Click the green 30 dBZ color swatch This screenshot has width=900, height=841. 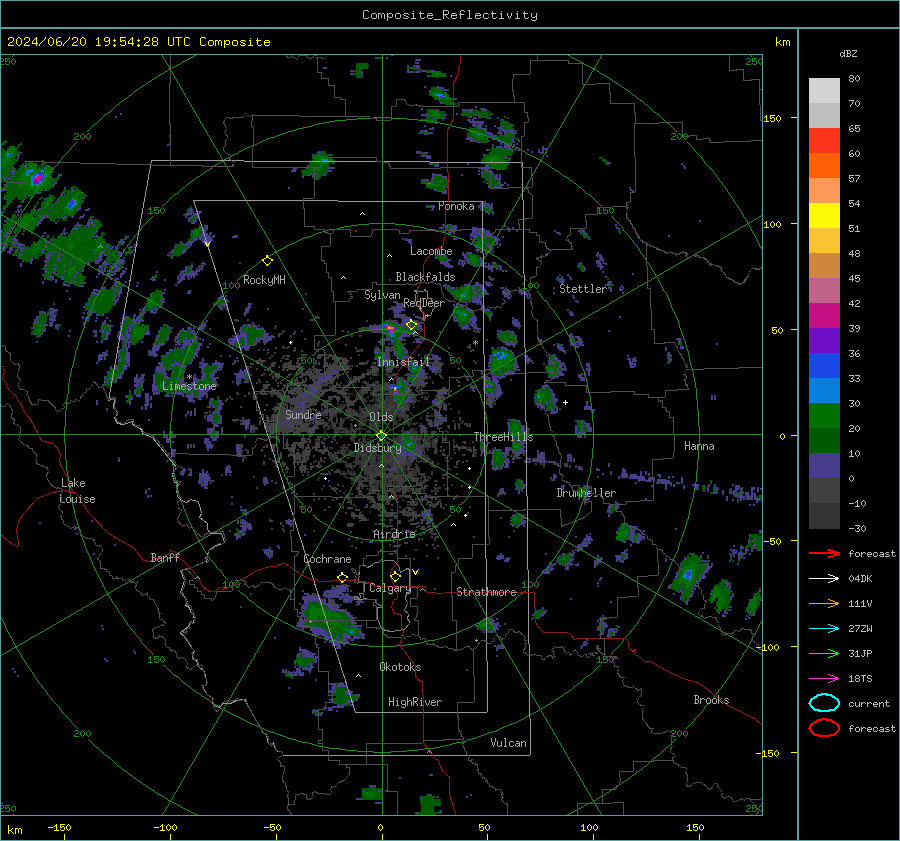pos(824,416)
